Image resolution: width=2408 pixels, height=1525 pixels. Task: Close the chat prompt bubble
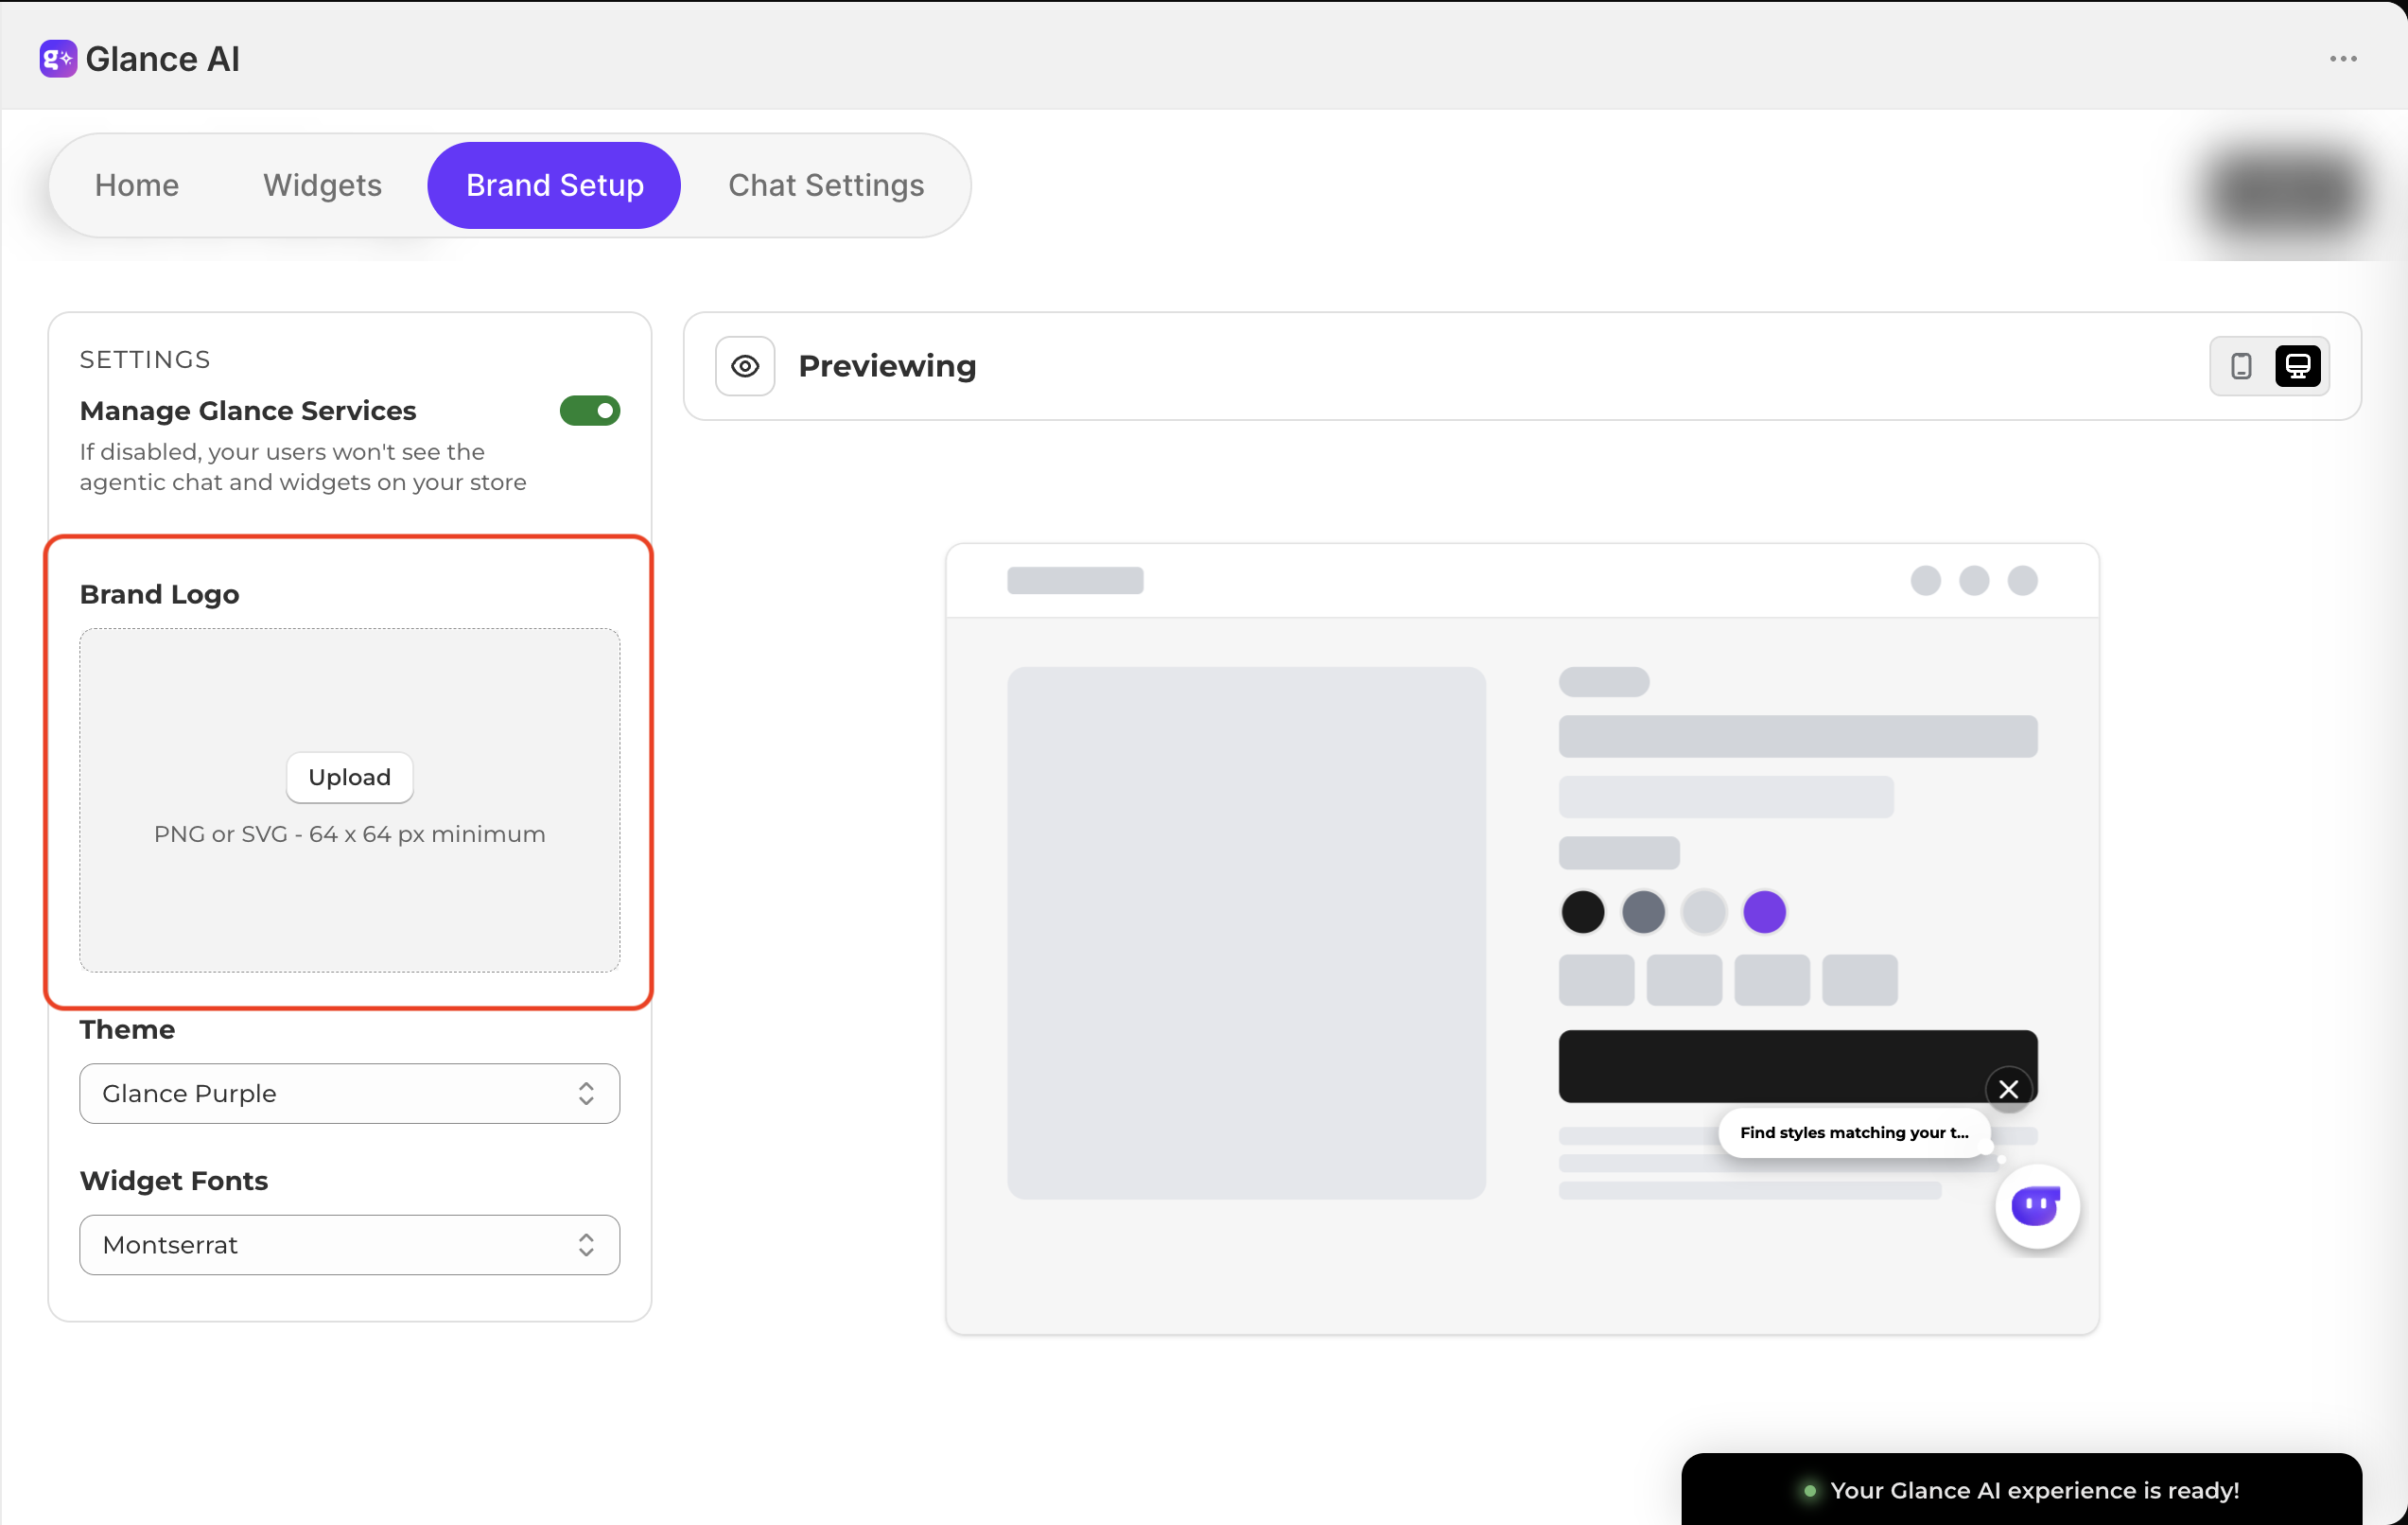(x=2008, y=1089)
